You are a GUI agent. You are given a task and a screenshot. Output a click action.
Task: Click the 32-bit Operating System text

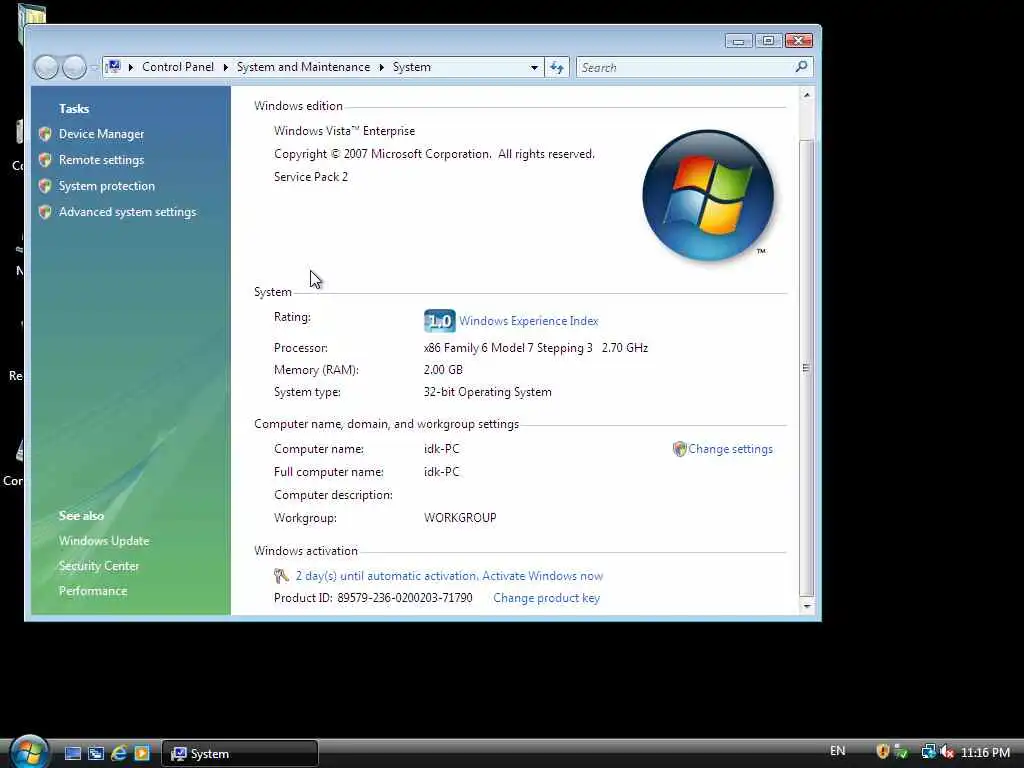click(x=487, y=392)
